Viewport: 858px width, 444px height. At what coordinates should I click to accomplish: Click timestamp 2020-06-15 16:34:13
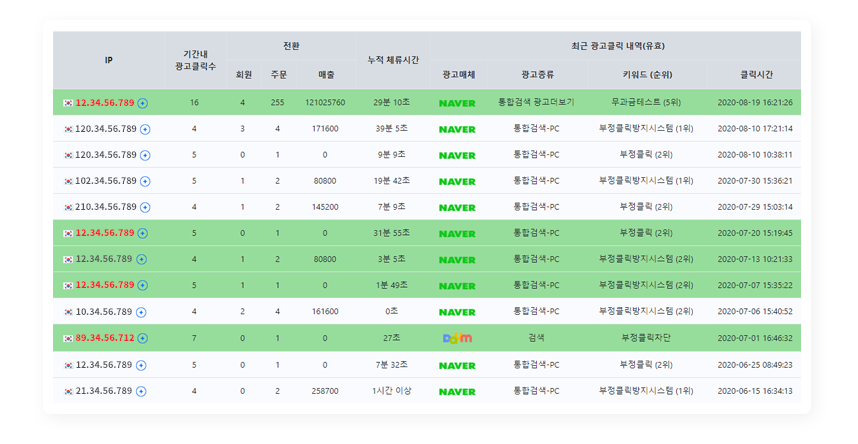pyautogui.click(x=755, y=391)
